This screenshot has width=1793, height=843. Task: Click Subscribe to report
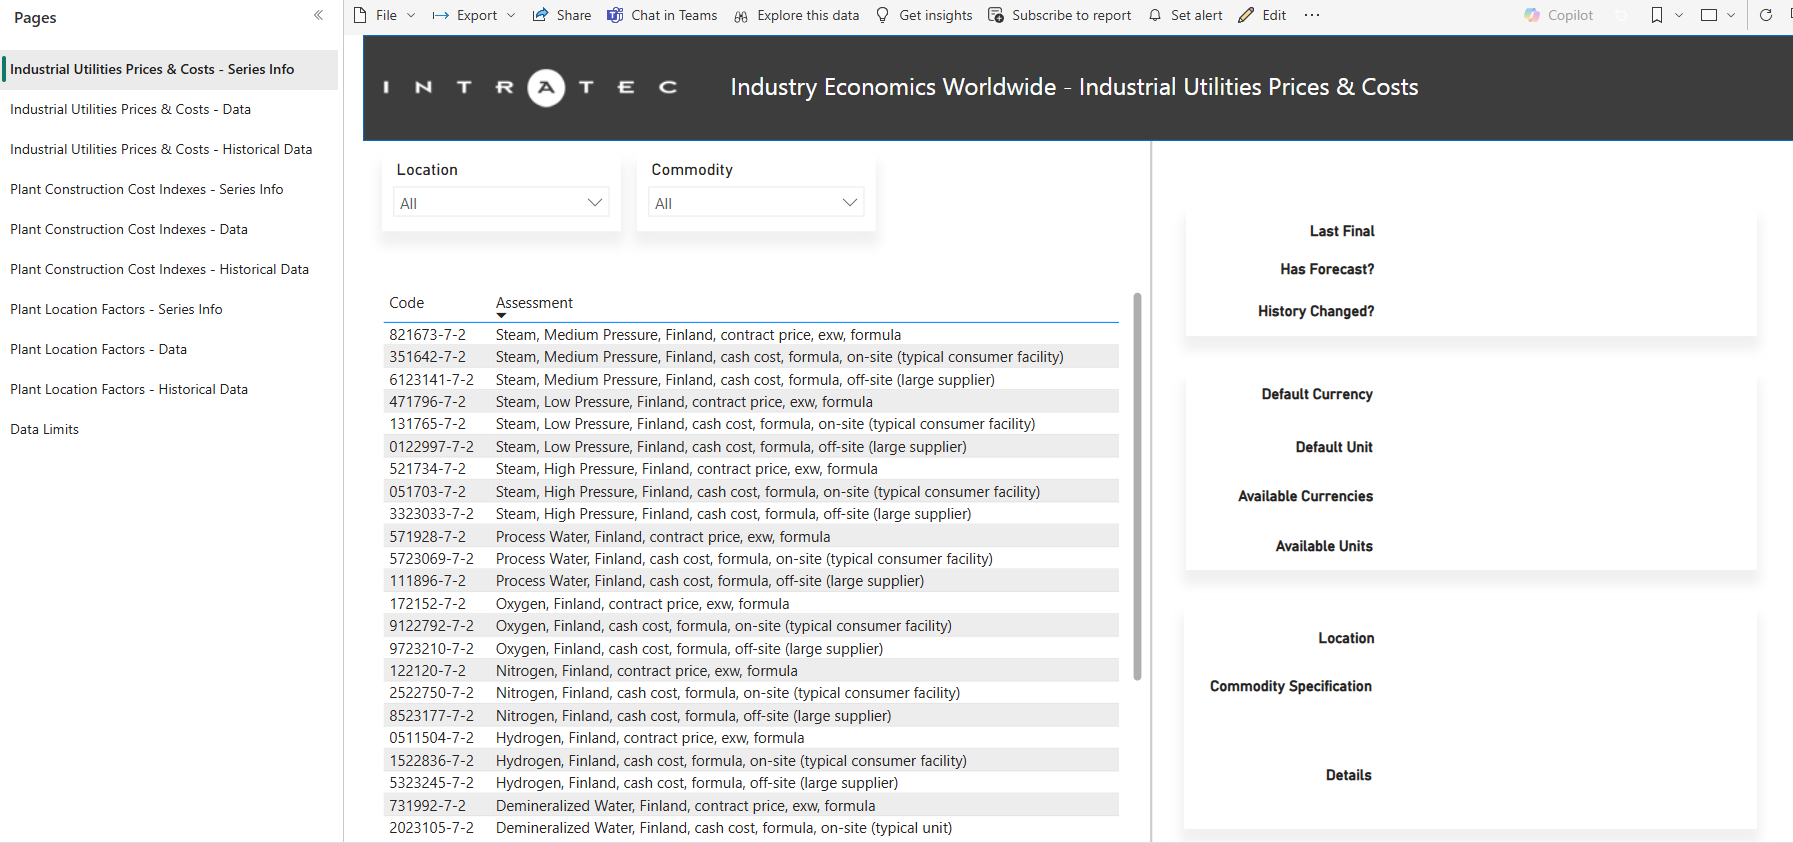pos(1060,15)
